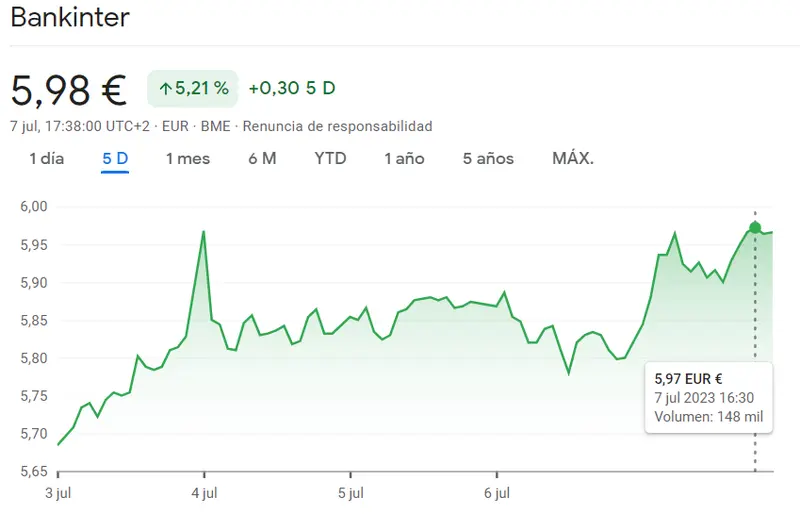Select the 1 día time range tab
This screenshot has width=800, height=514.
46,159
